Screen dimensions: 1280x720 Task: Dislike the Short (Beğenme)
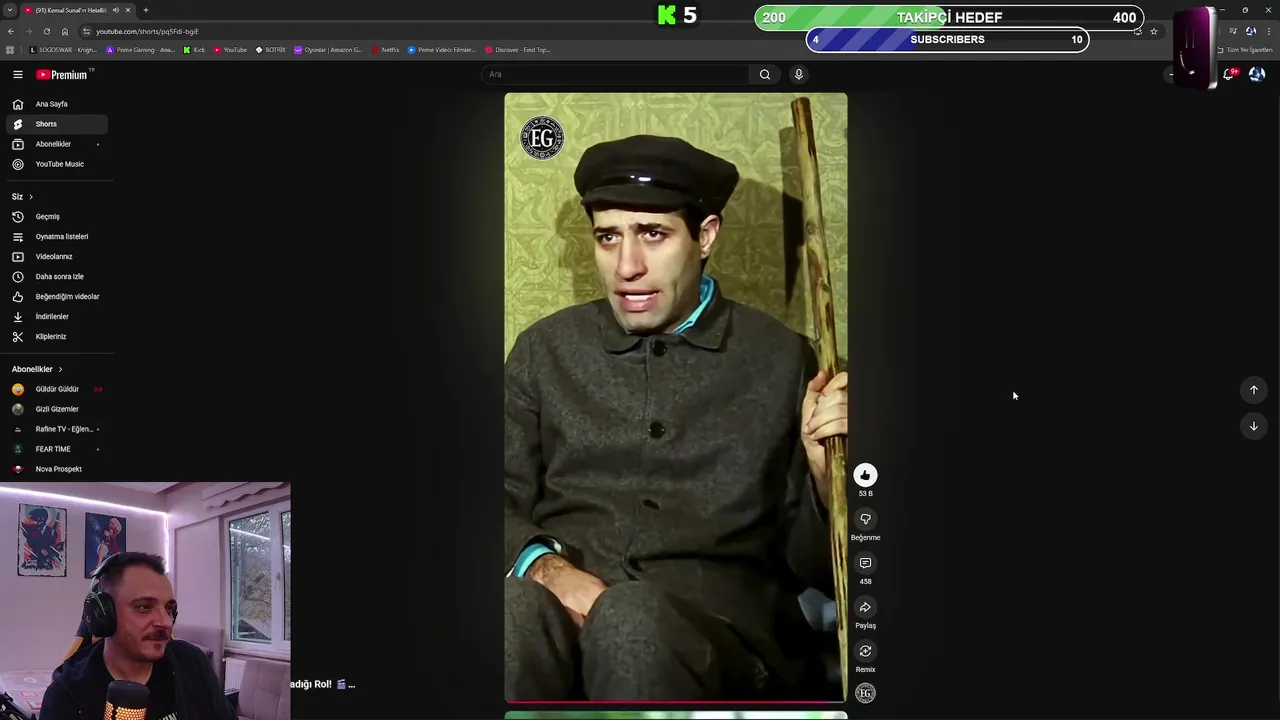(865, 519)
